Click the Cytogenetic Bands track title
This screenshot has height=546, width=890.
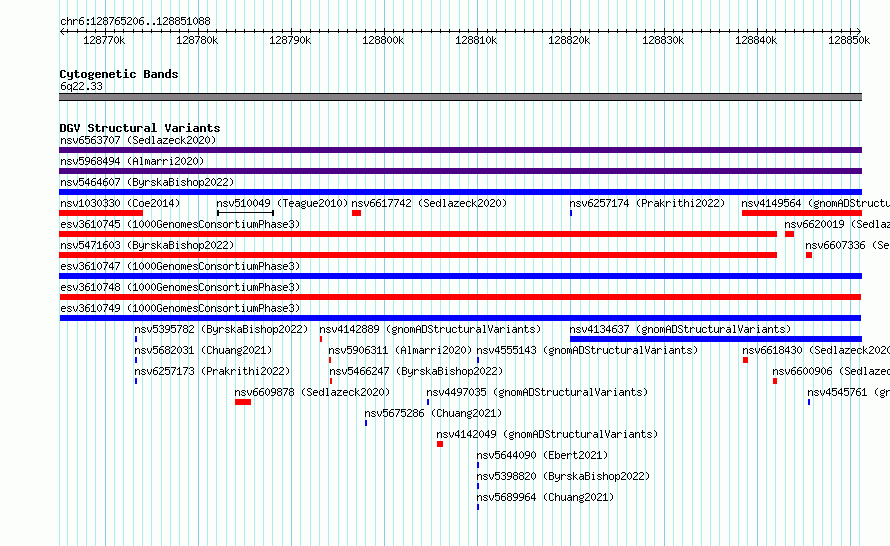point(119,74)
